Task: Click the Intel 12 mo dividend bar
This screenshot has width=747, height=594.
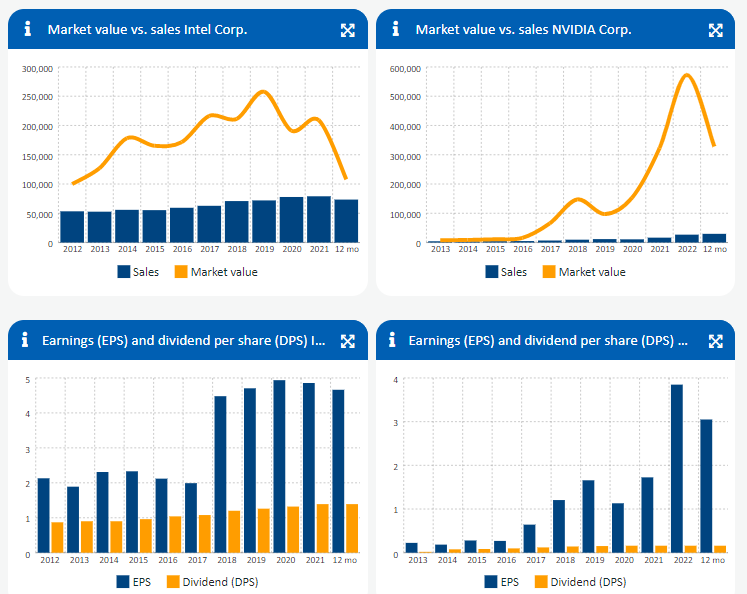Action: tap(352, 528)
